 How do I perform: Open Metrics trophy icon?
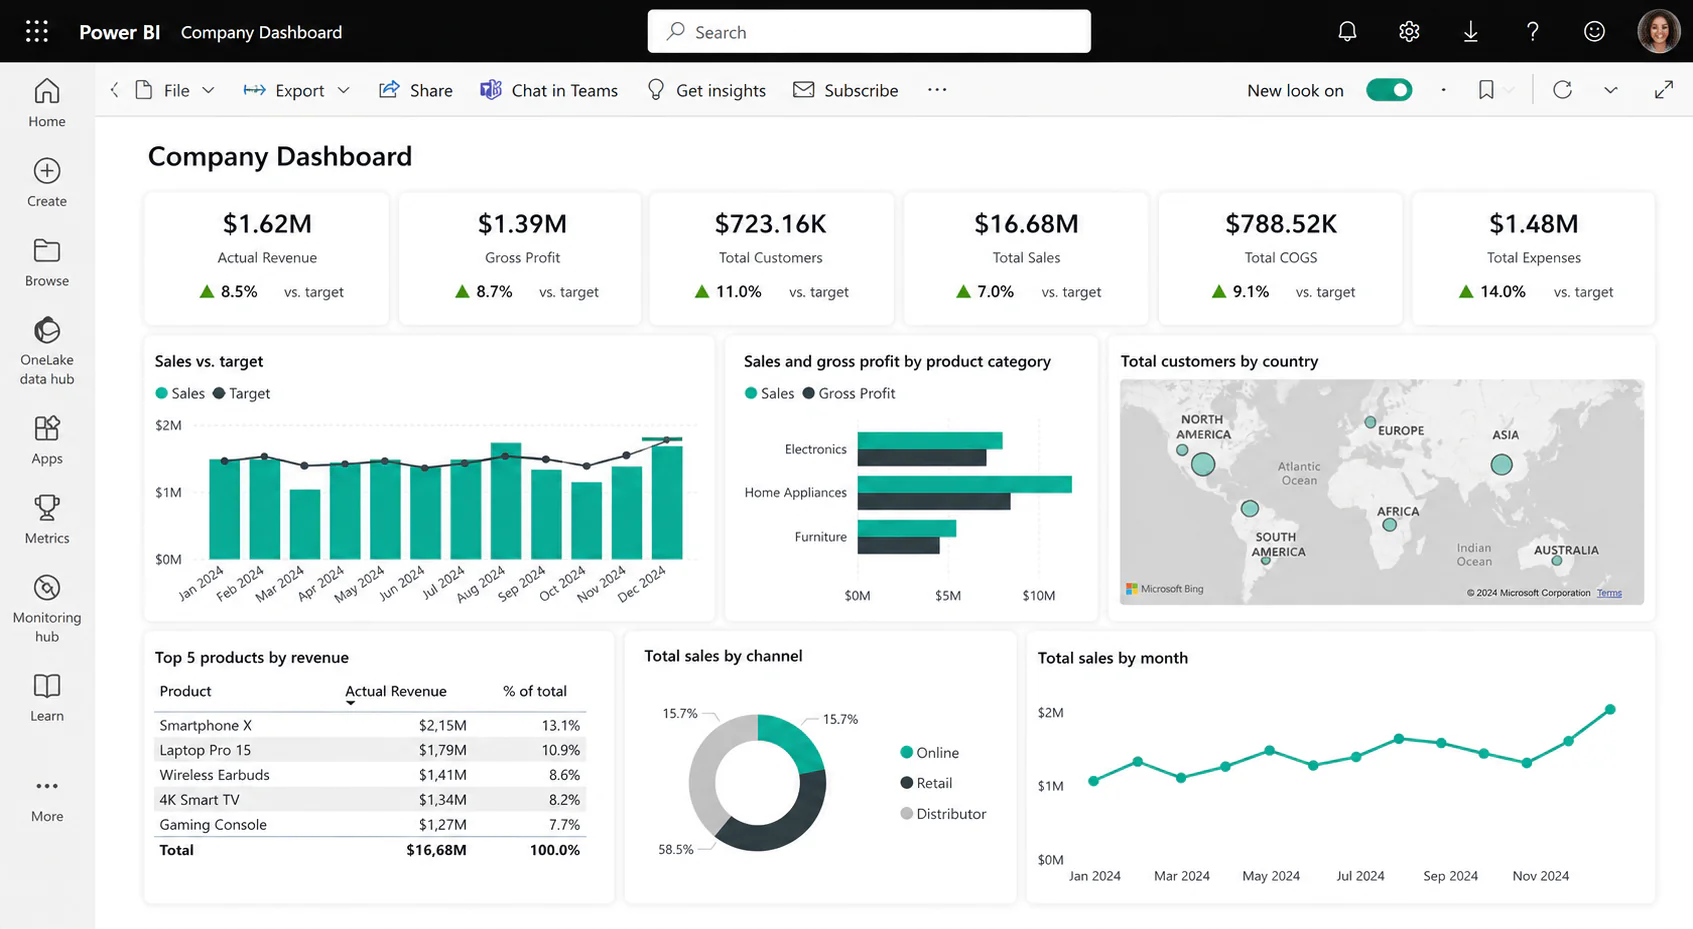pos(47,520)
